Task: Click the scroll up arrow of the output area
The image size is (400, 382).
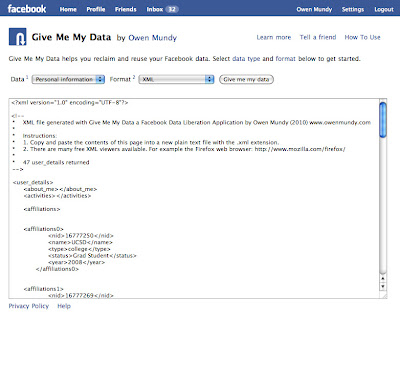Action: coord(383,278)
